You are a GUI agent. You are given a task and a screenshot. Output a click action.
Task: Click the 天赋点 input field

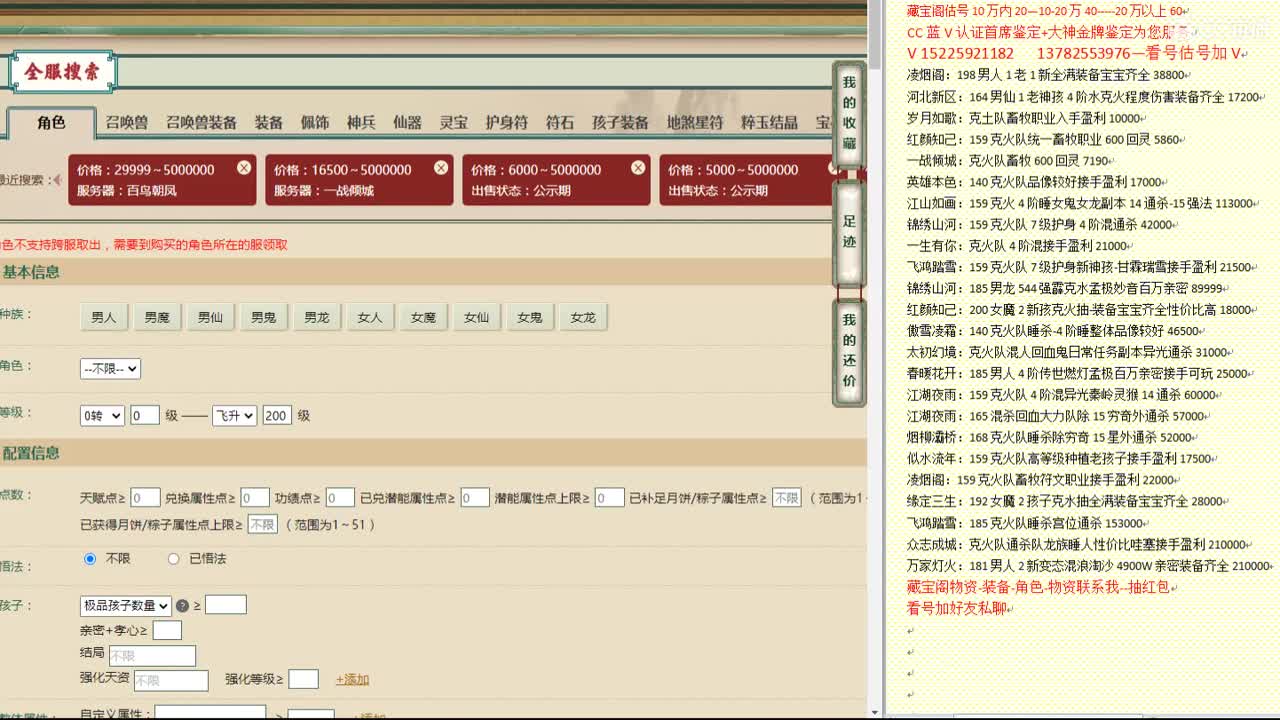point(145,497)
